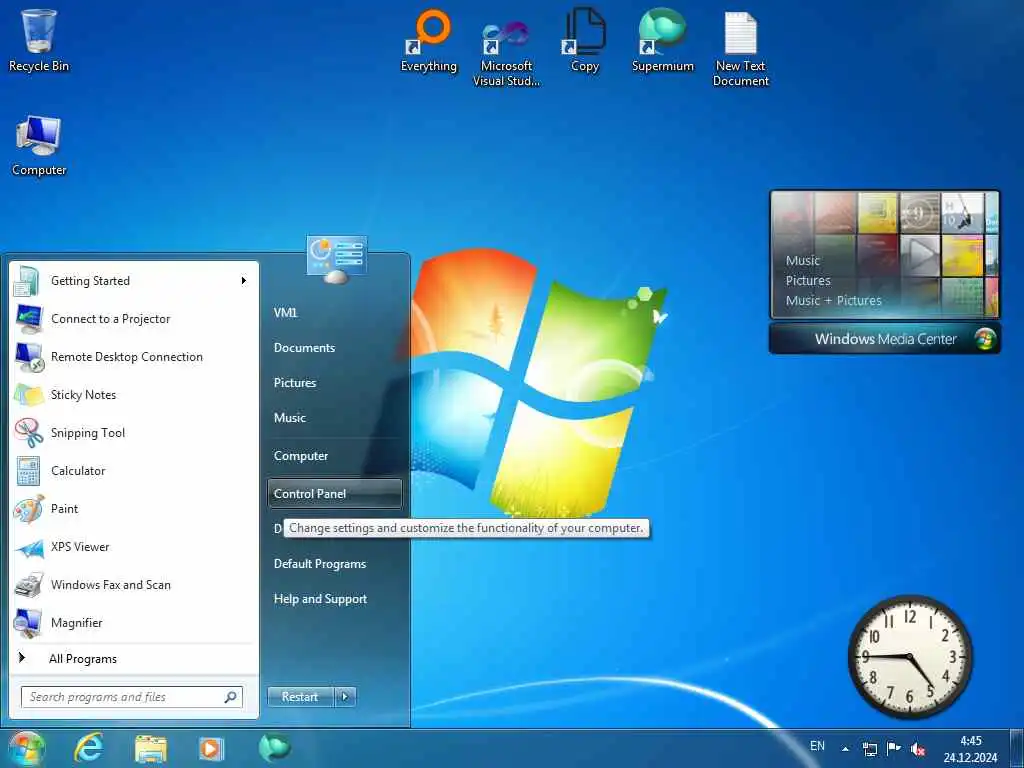The width and height of the screenshot is (1024, 768).
Task: Click the search magnifier icon in Start menu
Action: click(230, 697)
